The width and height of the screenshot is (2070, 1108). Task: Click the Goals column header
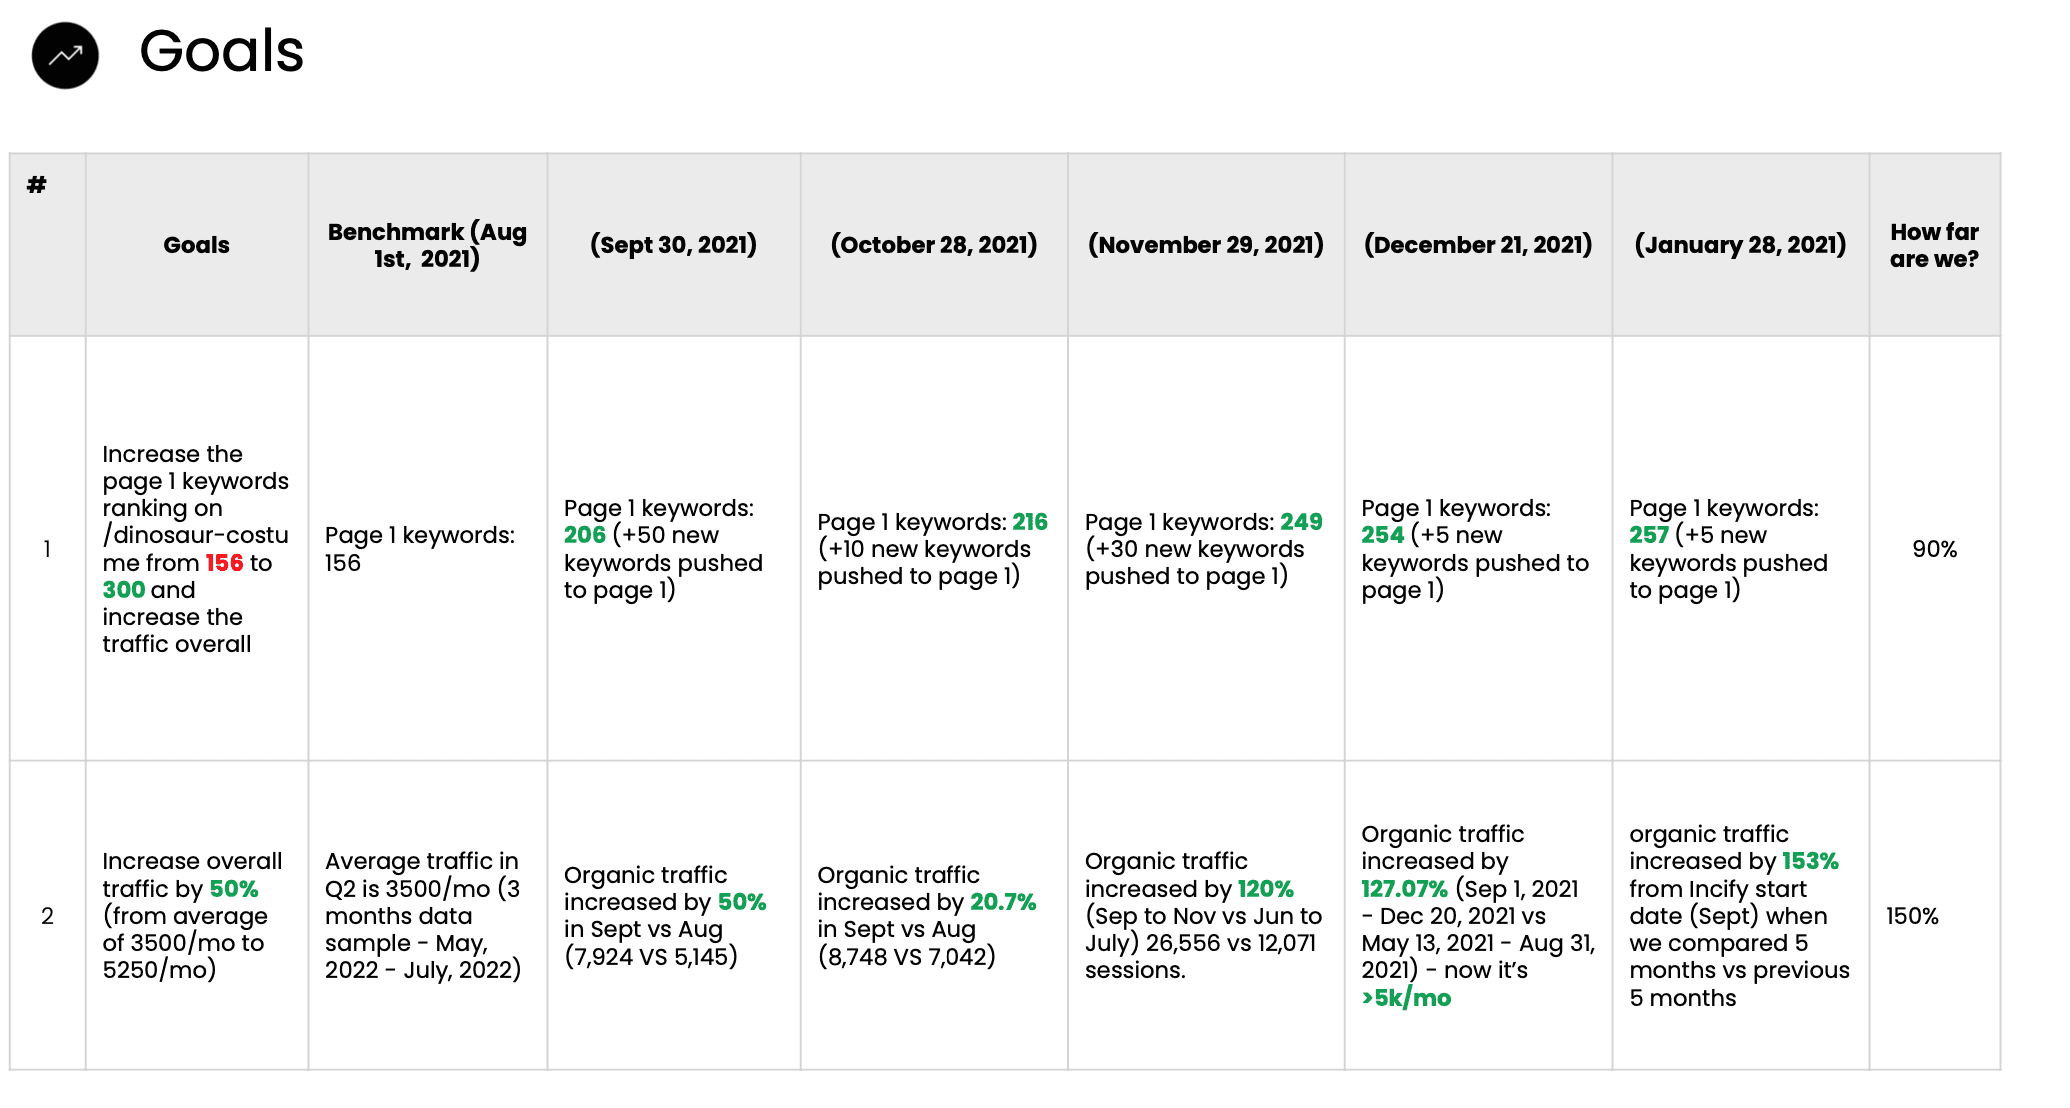point(196,245)
